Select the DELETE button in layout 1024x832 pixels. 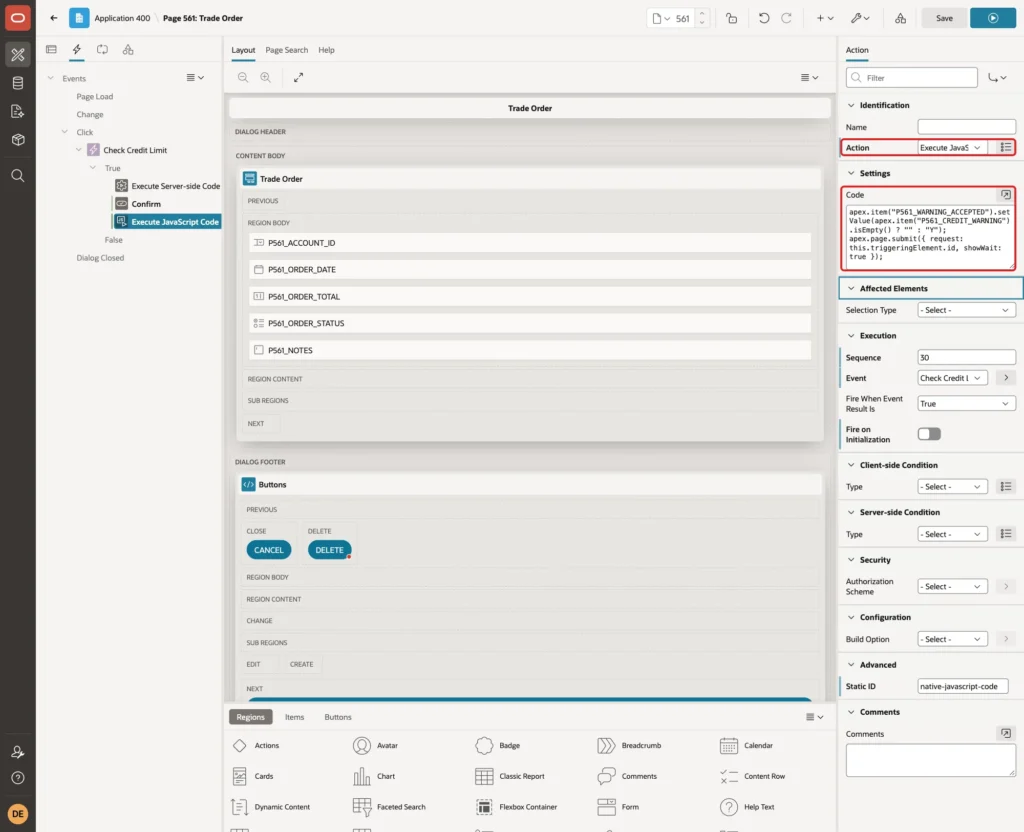tap(329, 550)
